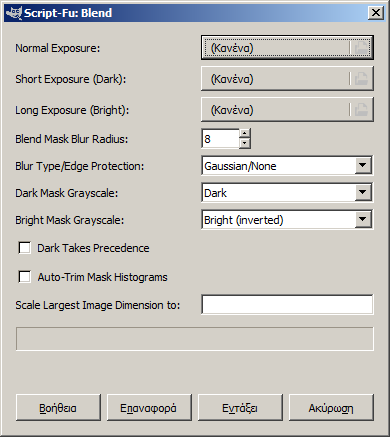Image resolution: width=390 pixels, height=437 pixels.
Task: Enable Dark Takes Precedence checkbox
Action: pos(25,248)
